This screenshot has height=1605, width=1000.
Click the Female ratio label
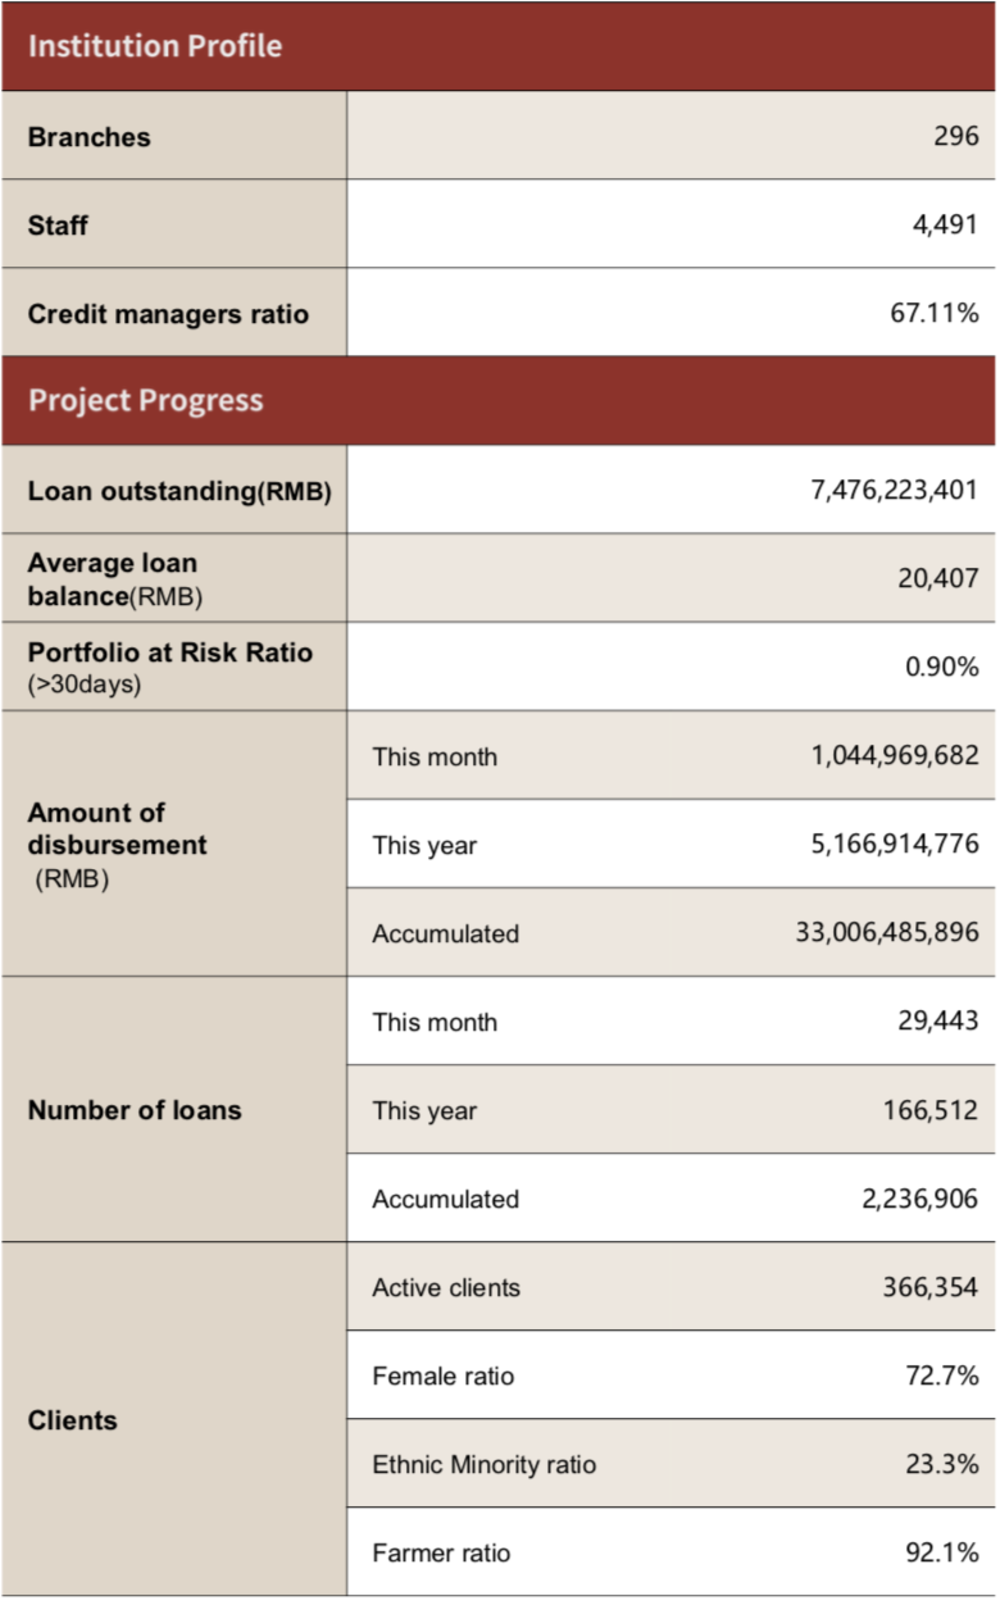click(x=443, y=1376)
